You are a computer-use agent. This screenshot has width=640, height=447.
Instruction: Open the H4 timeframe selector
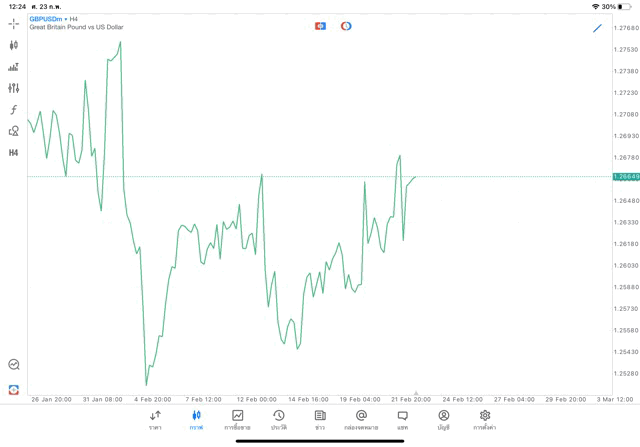tap(13, 153)
